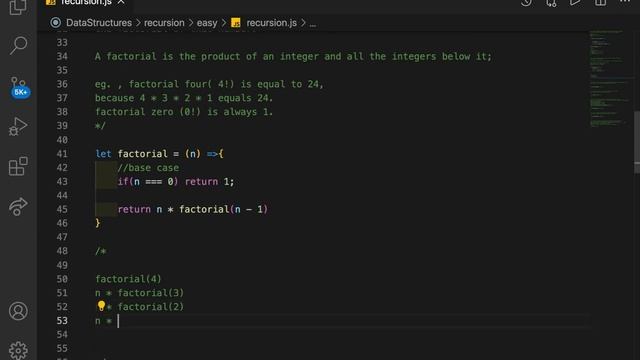Open the Manage settings gear

point(18,350)
